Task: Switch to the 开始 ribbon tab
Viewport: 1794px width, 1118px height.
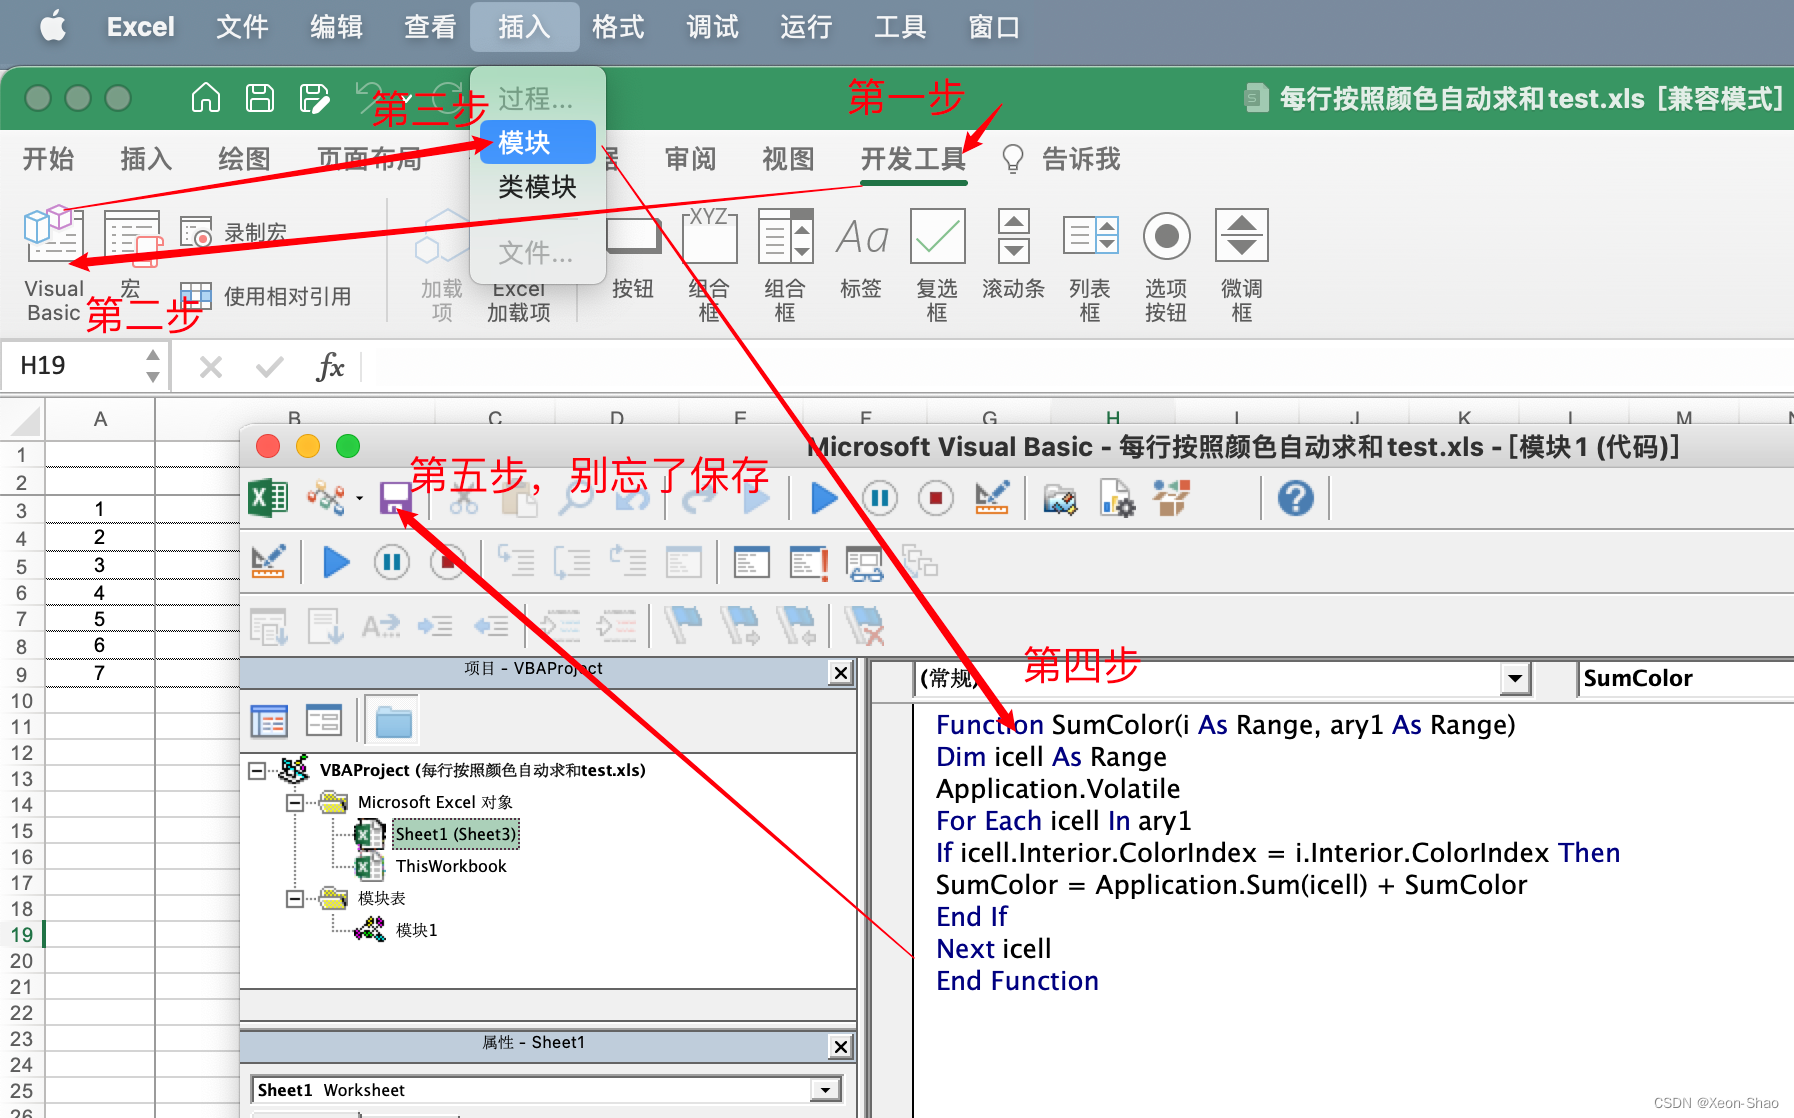Action: [48, 159]
